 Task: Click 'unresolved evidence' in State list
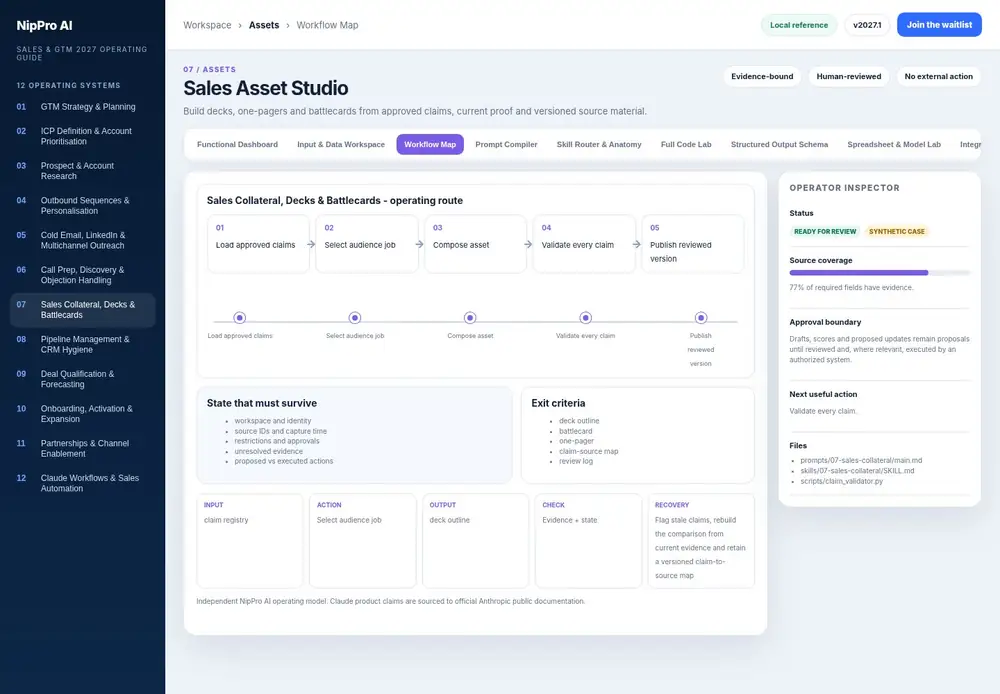[268, 452]
